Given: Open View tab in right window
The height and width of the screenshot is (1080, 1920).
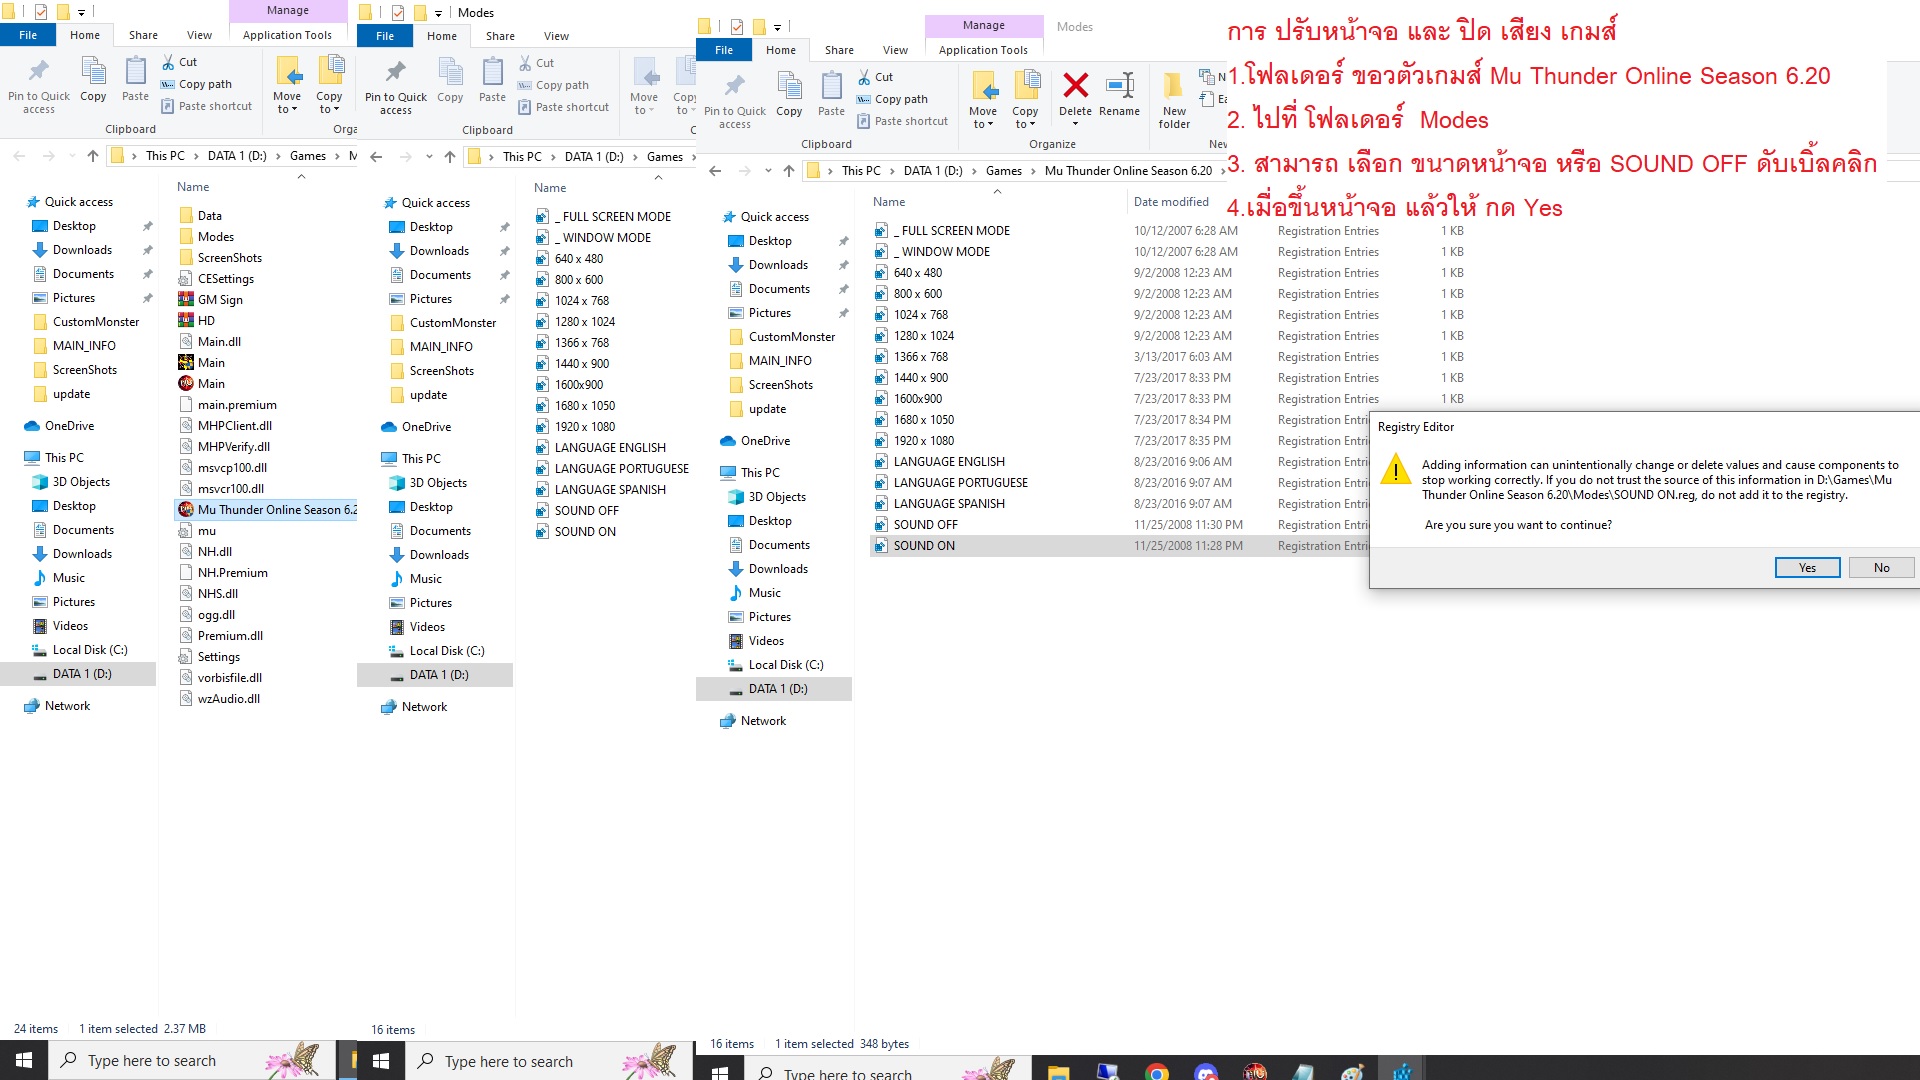Looking at the screenshot, I should click(x=895, y=50).
